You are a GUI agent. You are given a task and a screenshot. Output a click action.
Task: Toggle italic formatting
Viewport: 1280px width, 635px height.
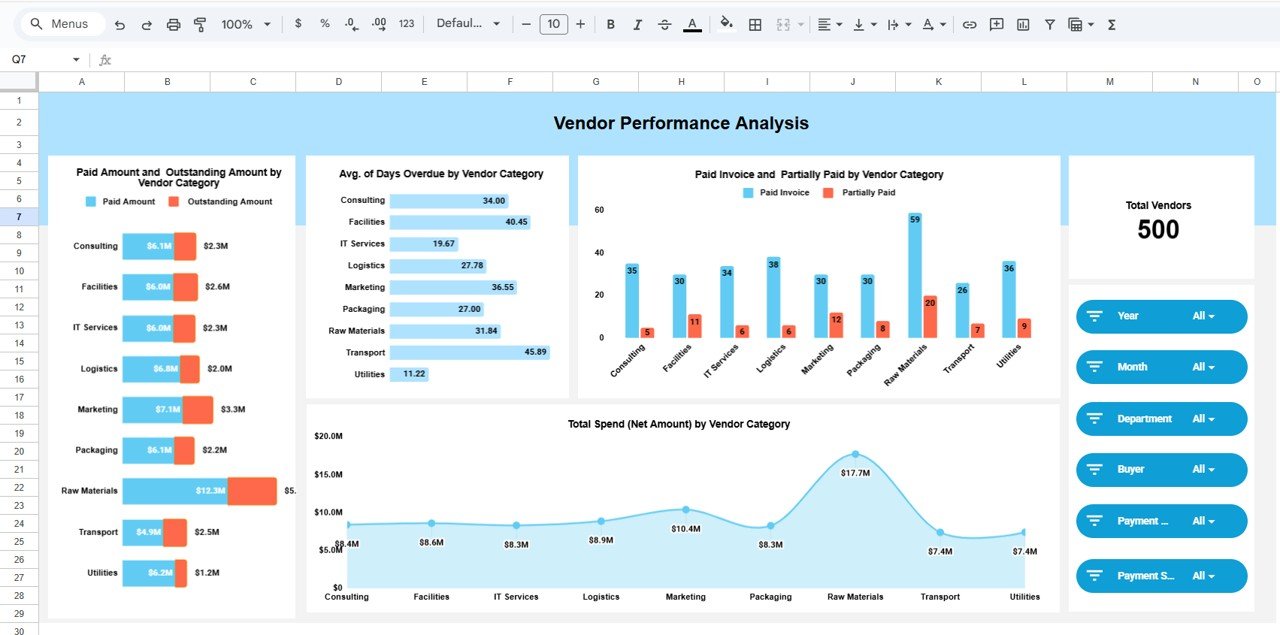point(638,23)
